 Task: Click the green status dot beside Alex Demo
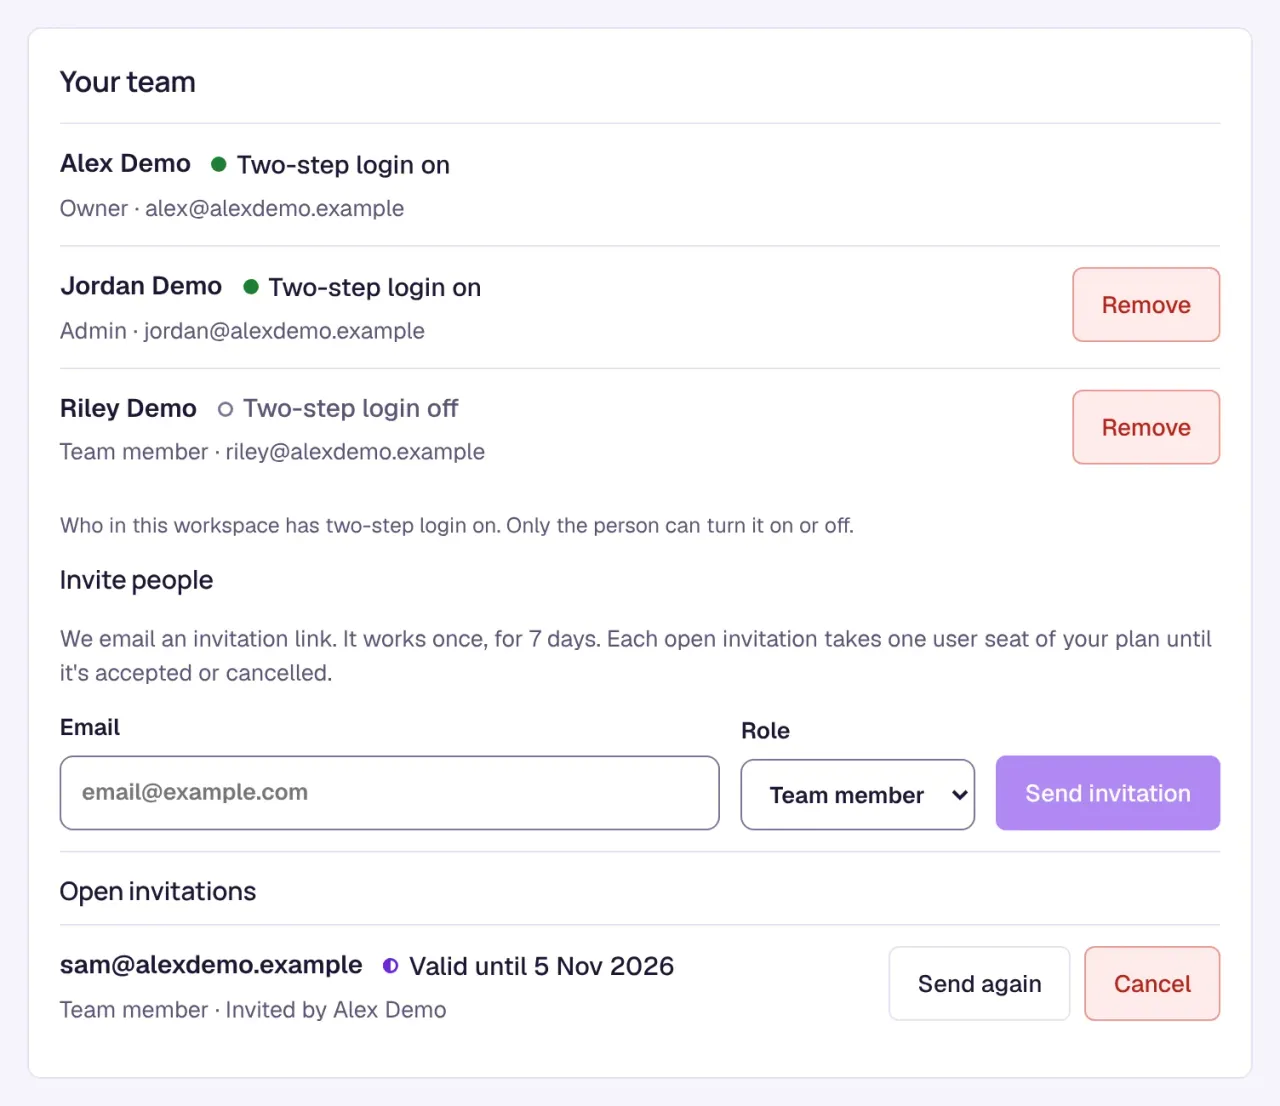click(218, 164)
